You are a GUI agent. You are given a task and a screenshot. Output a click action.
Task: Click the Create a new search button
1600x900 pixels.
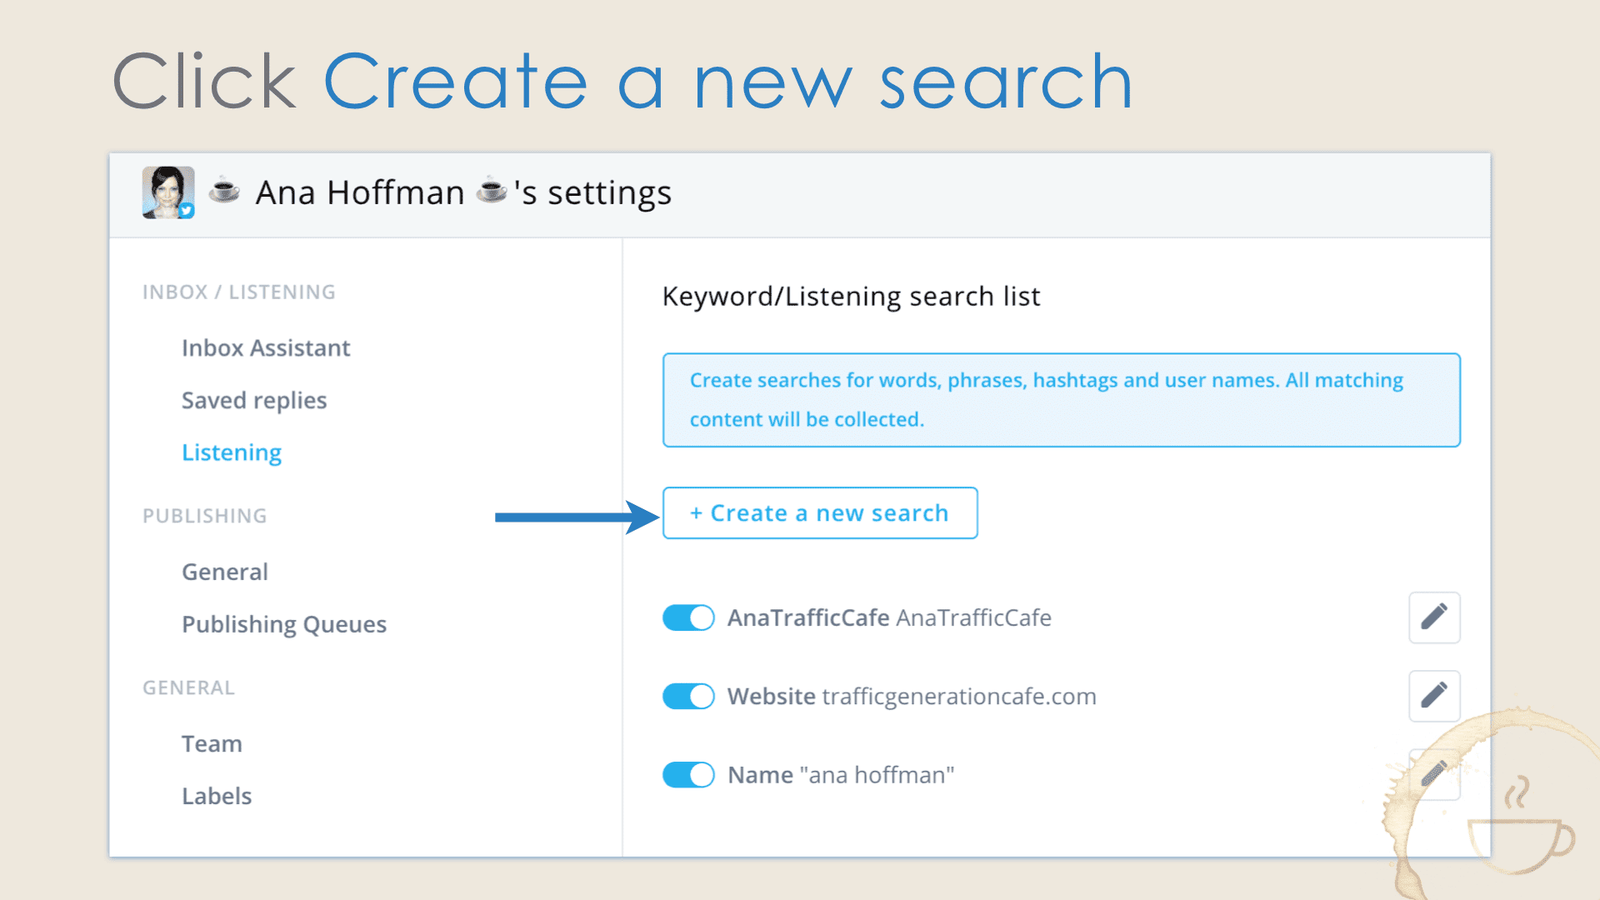(819, 513)
